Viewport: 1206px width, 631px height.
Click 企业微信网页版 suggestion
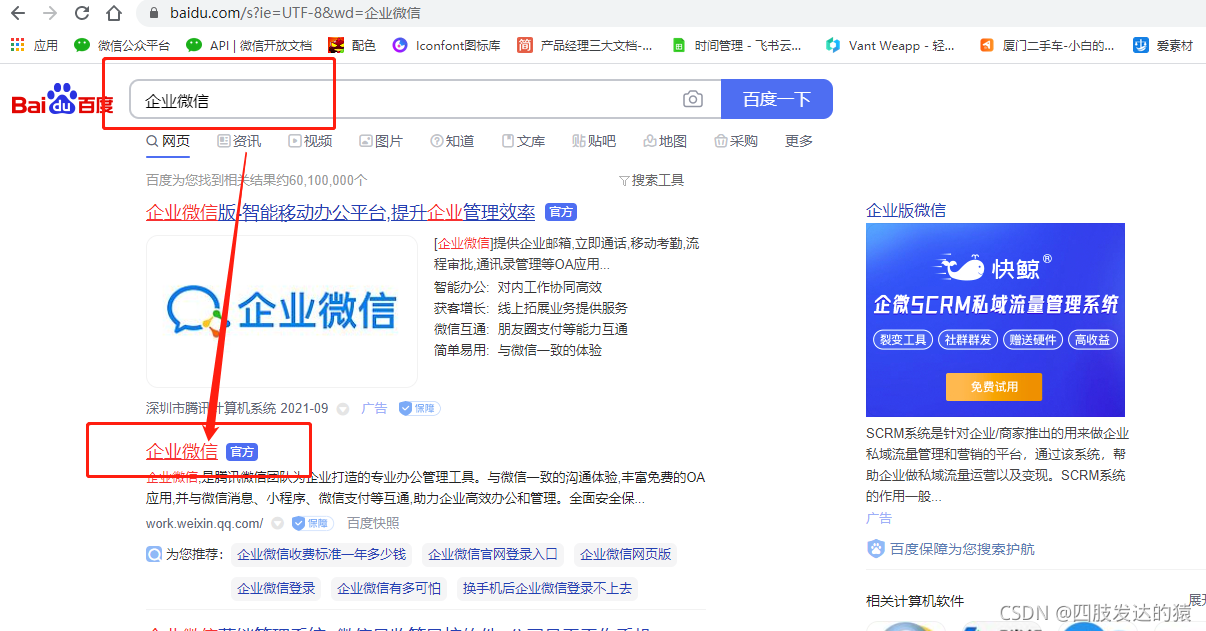(626, 554)
